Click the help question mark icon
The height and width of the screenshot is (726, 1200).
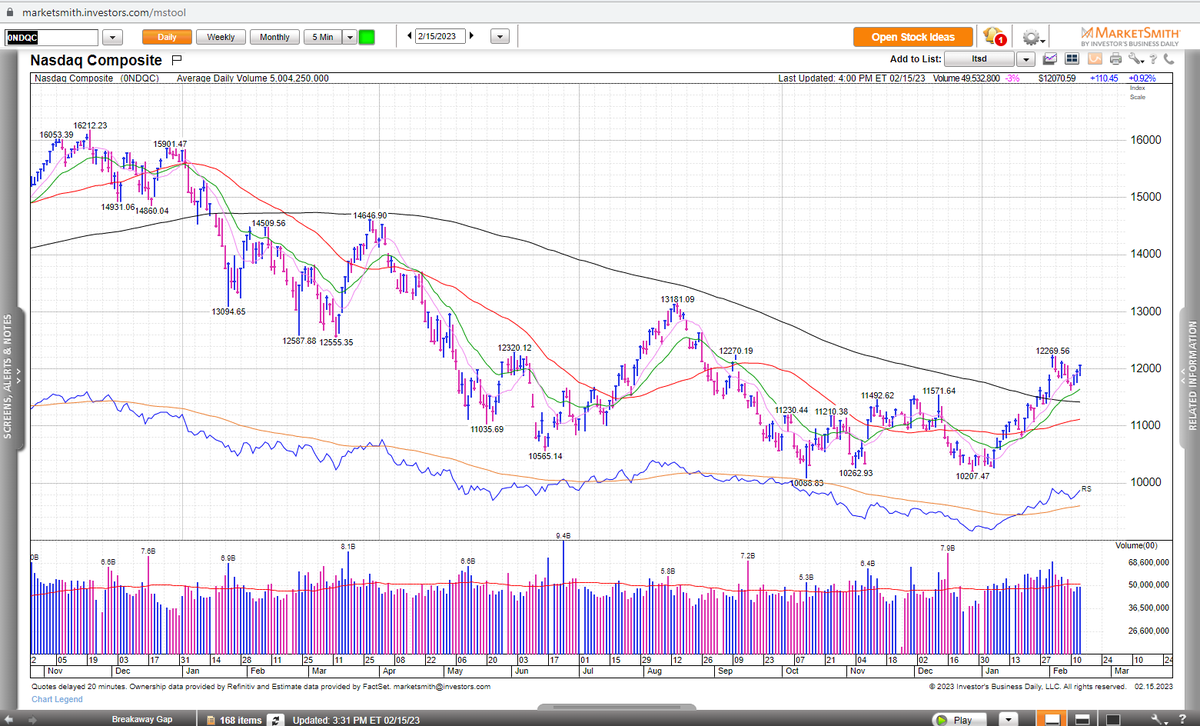(1153, 59)
